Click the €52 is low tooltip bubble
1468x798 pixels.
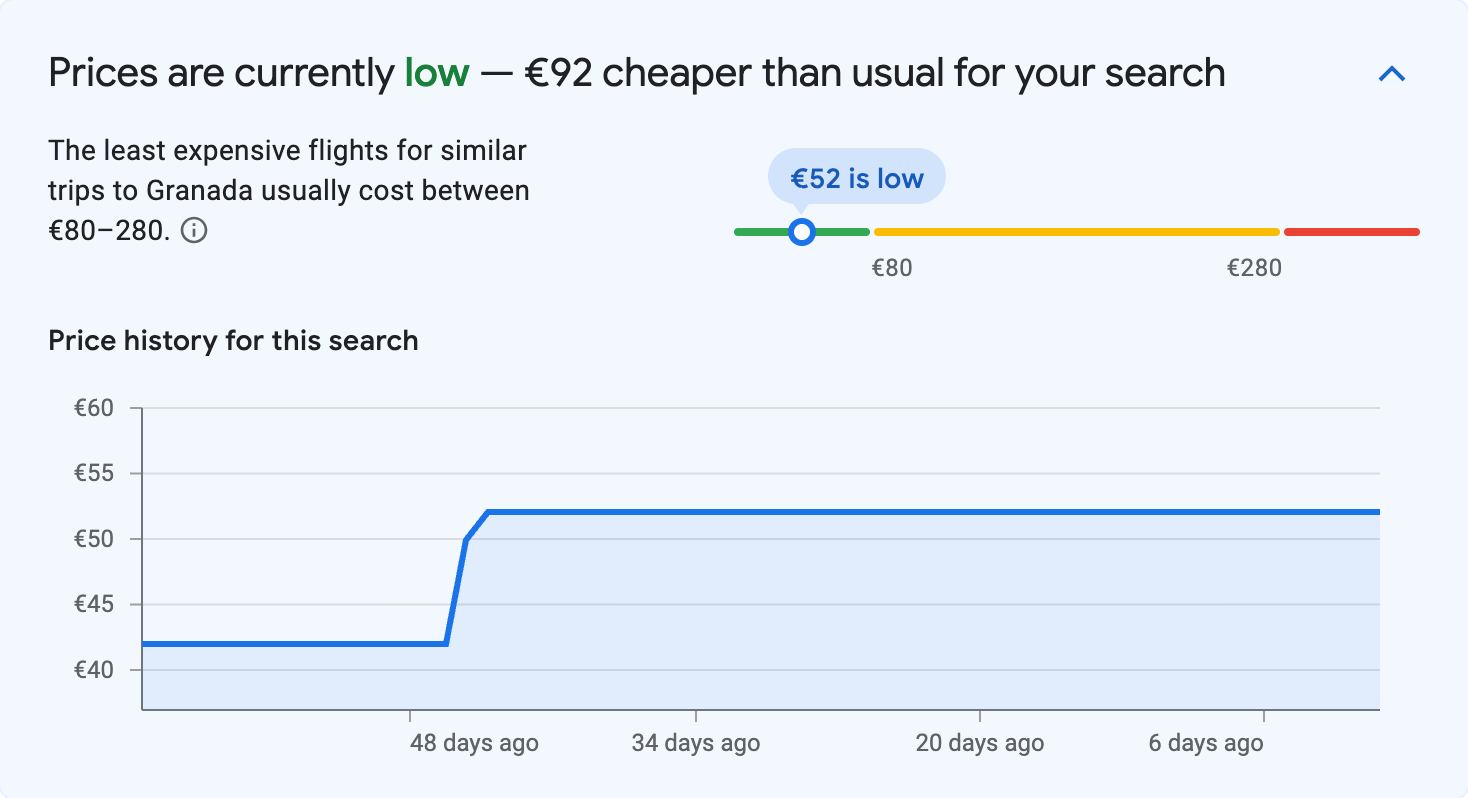(x=856, y=177)
